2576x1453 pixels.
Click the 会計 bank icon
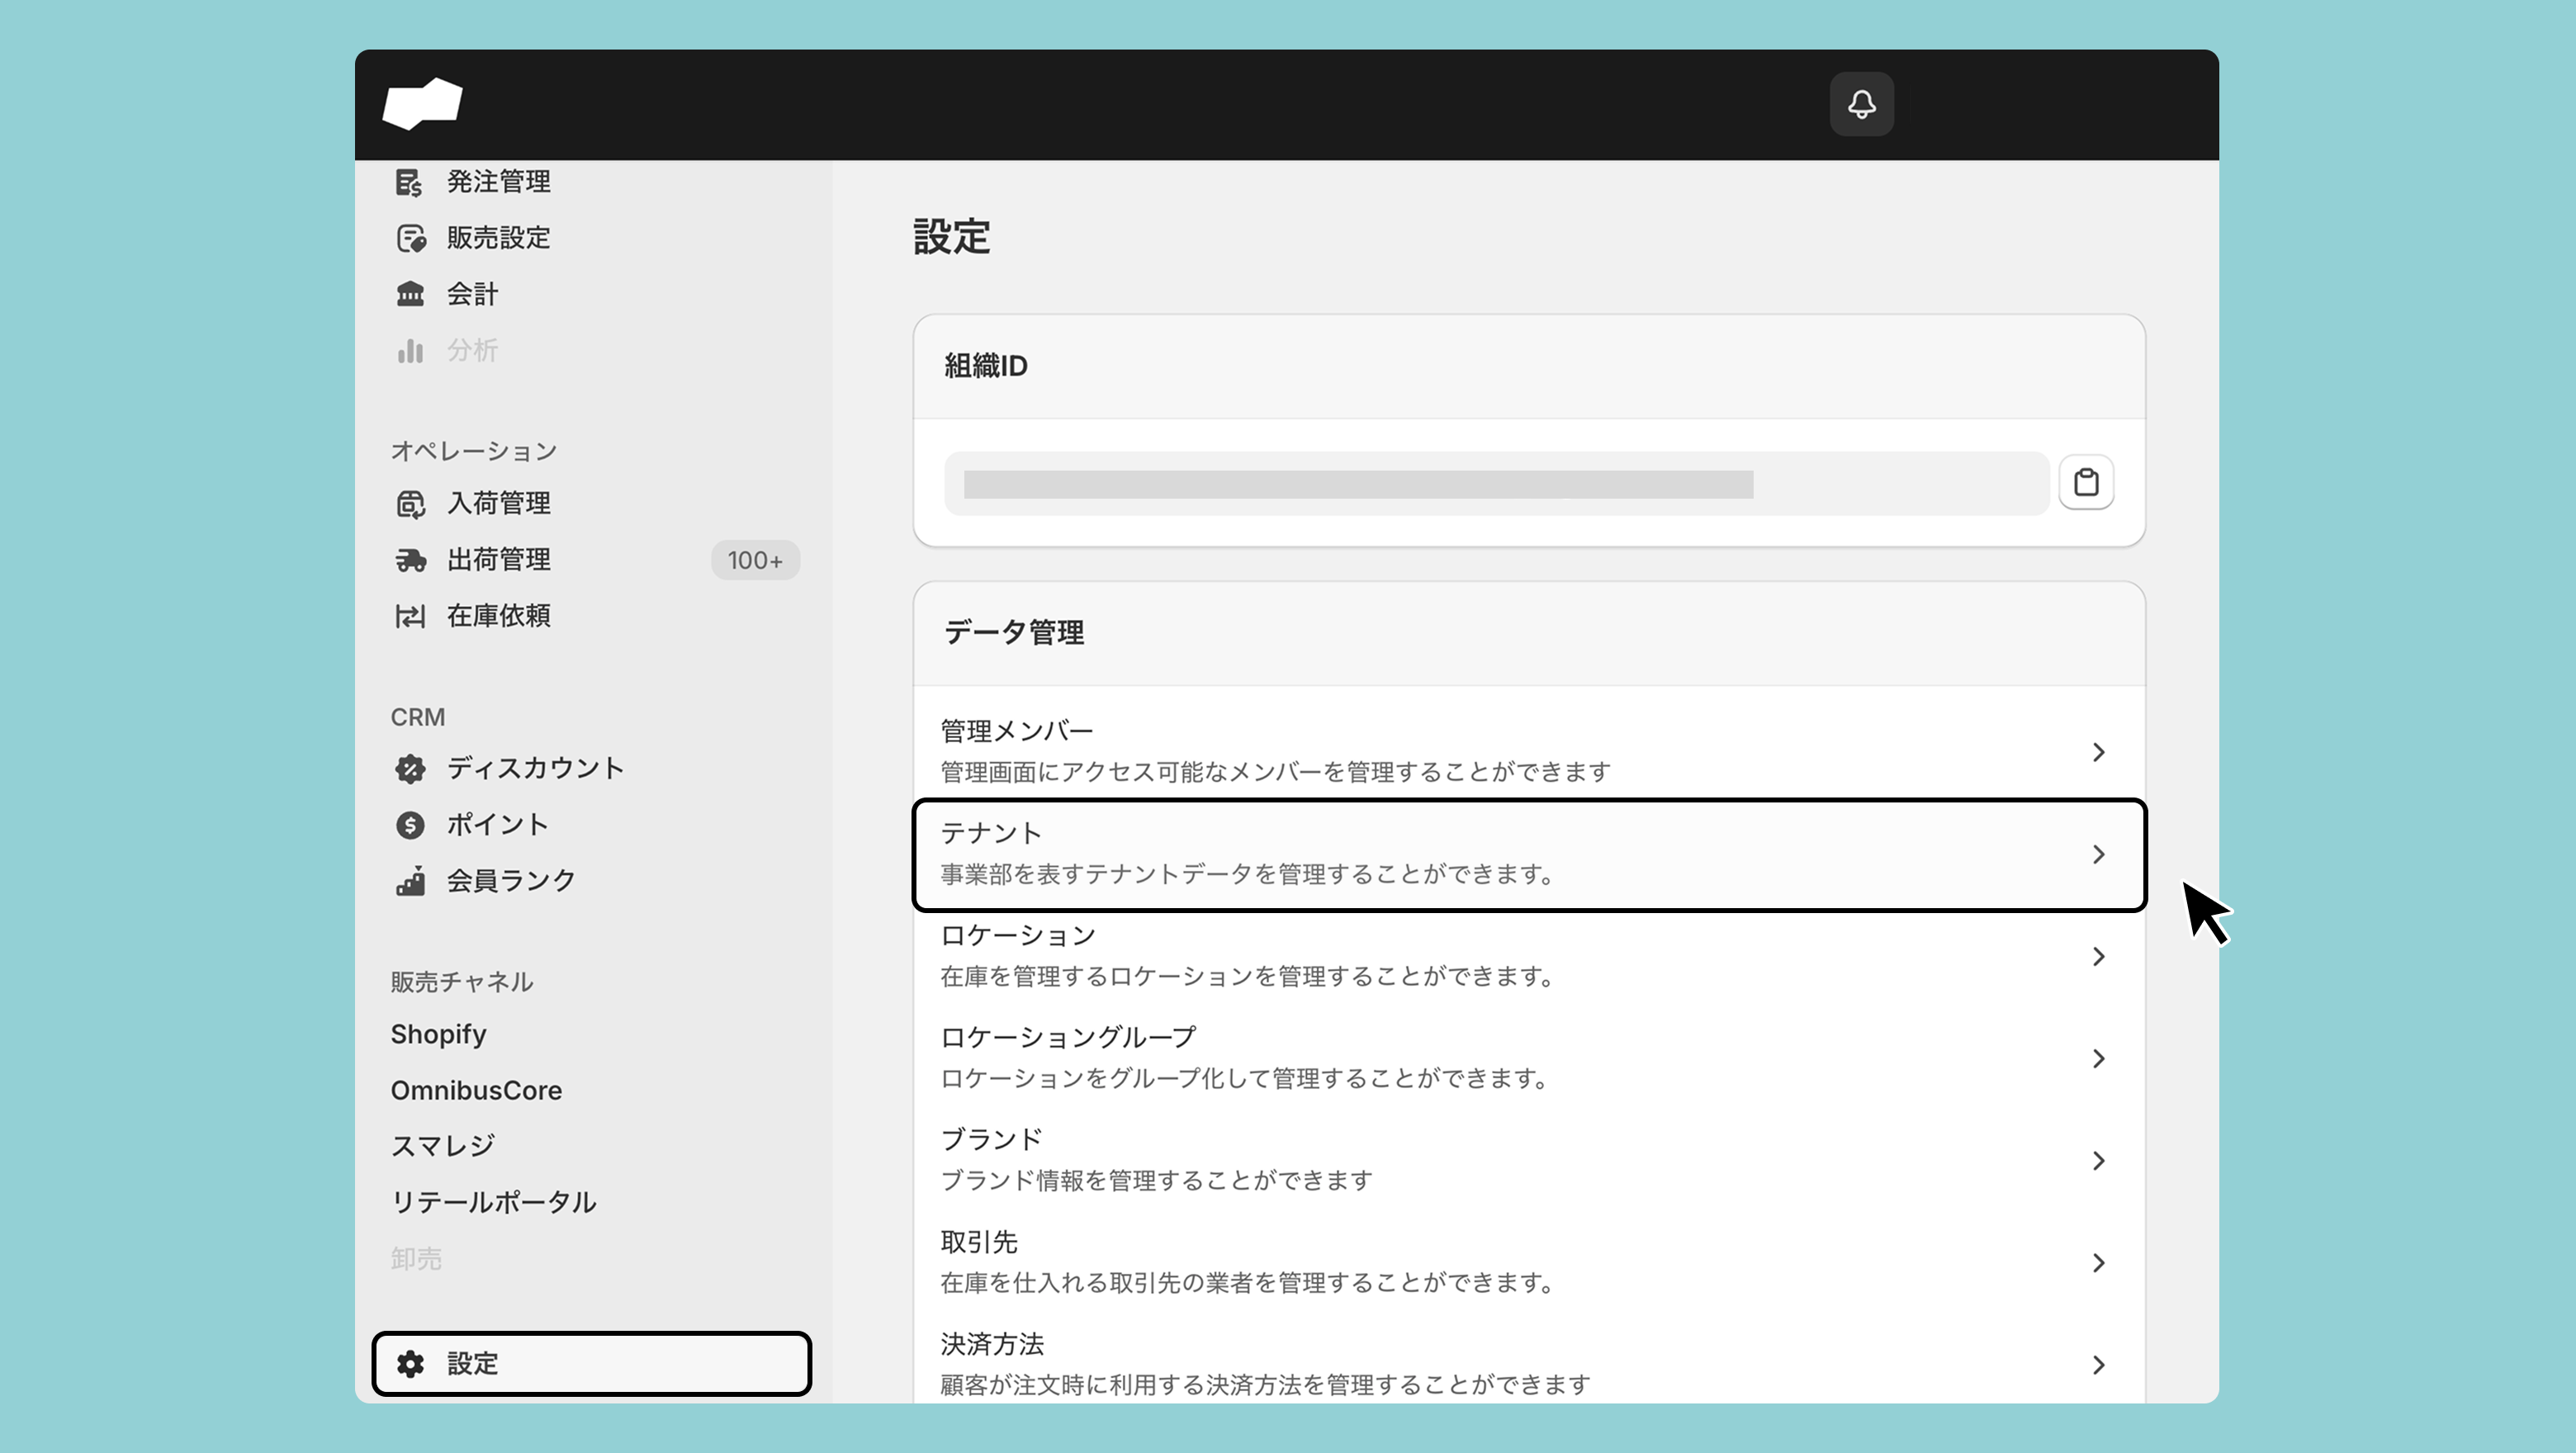(x=410, y=294)
